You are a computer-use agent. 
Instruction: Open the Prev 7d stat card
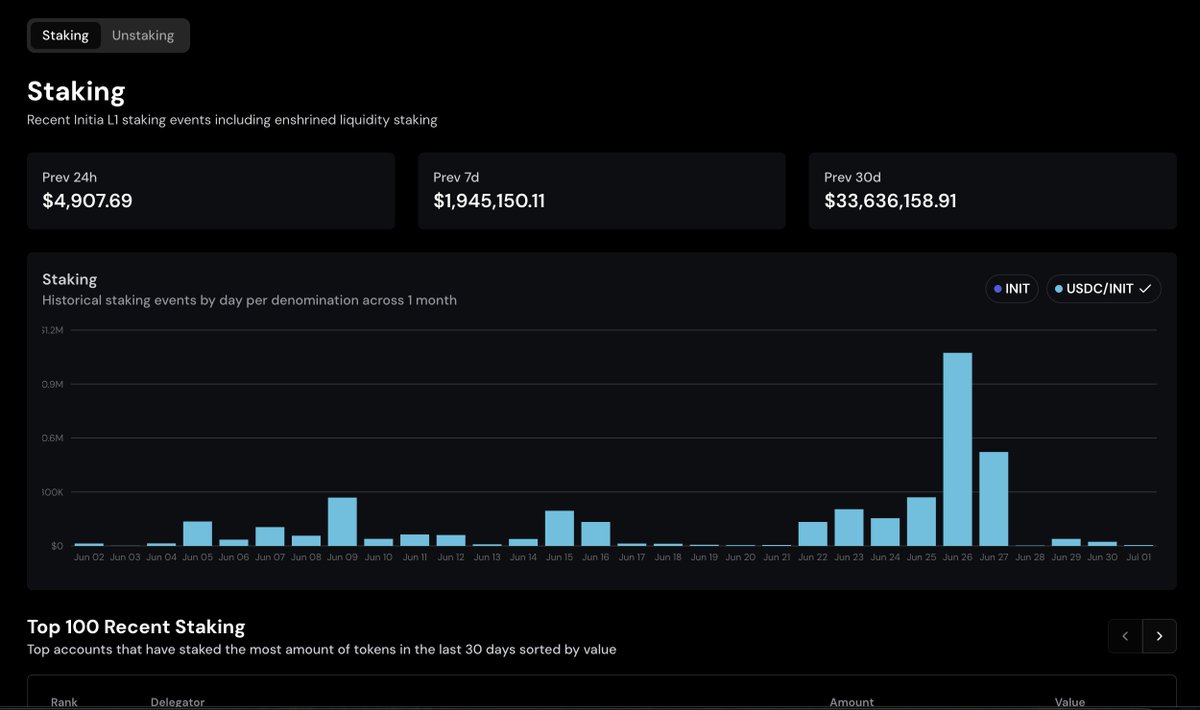[x=601, y=191]
